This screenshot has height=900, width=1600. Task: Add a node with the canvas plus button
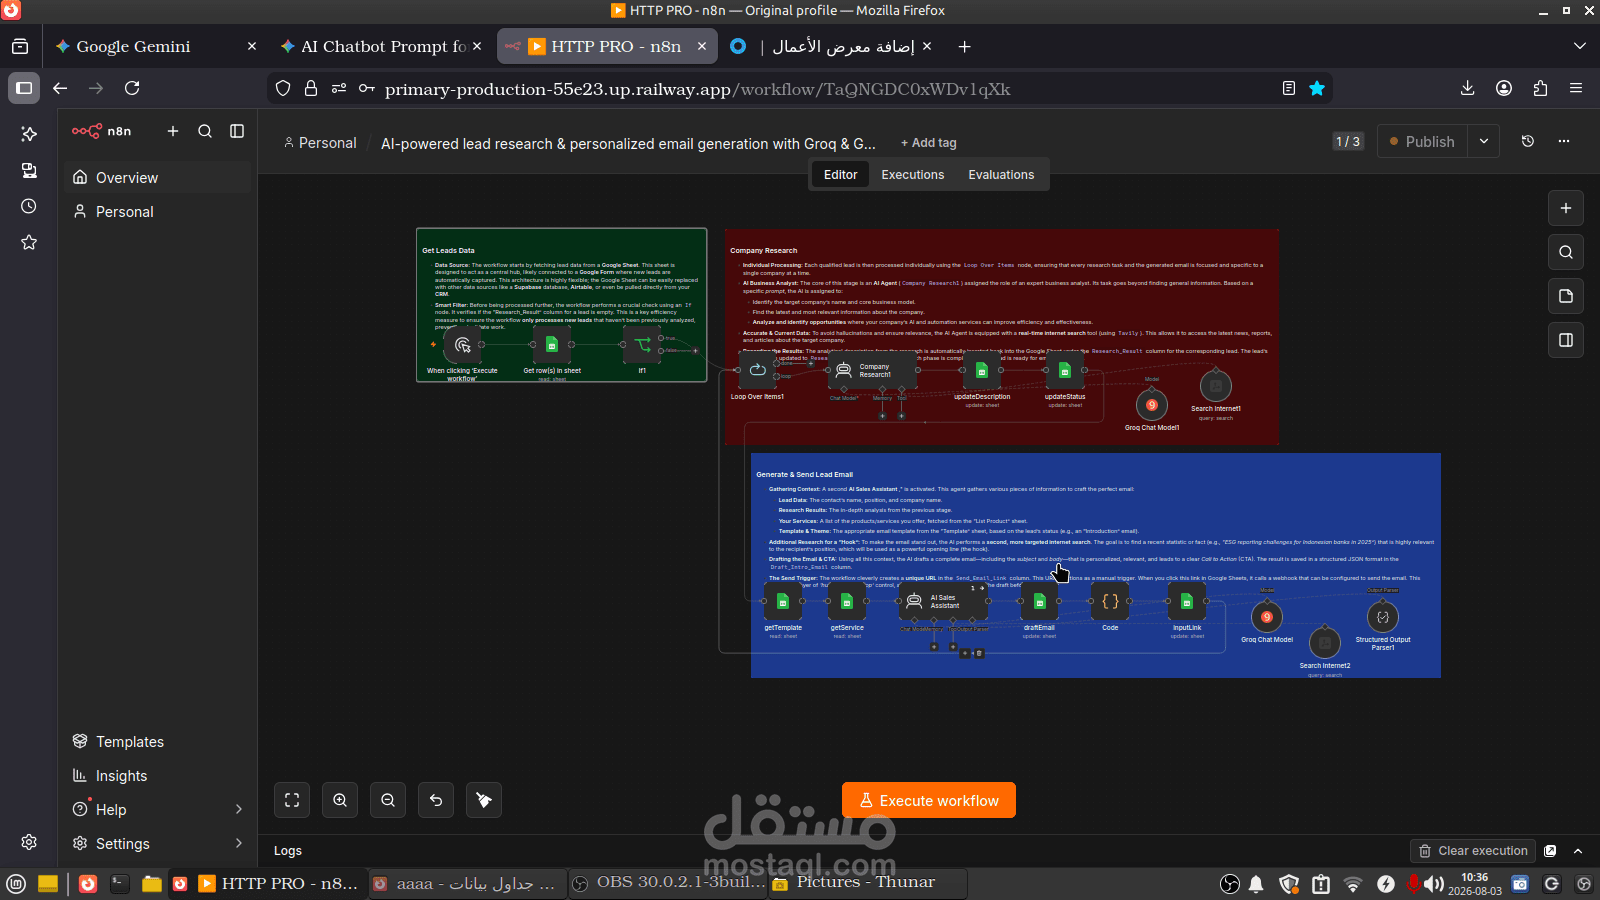click(1566, 208)
